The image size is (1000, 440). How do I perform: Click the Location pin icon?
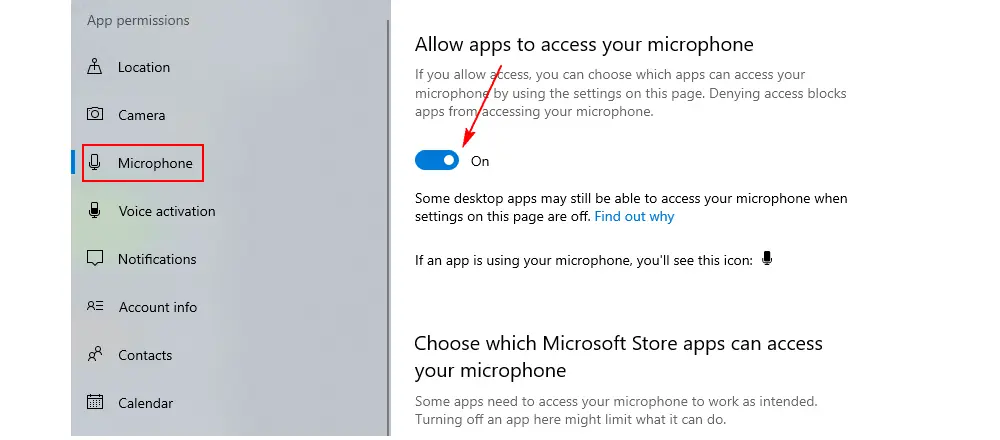94,66
